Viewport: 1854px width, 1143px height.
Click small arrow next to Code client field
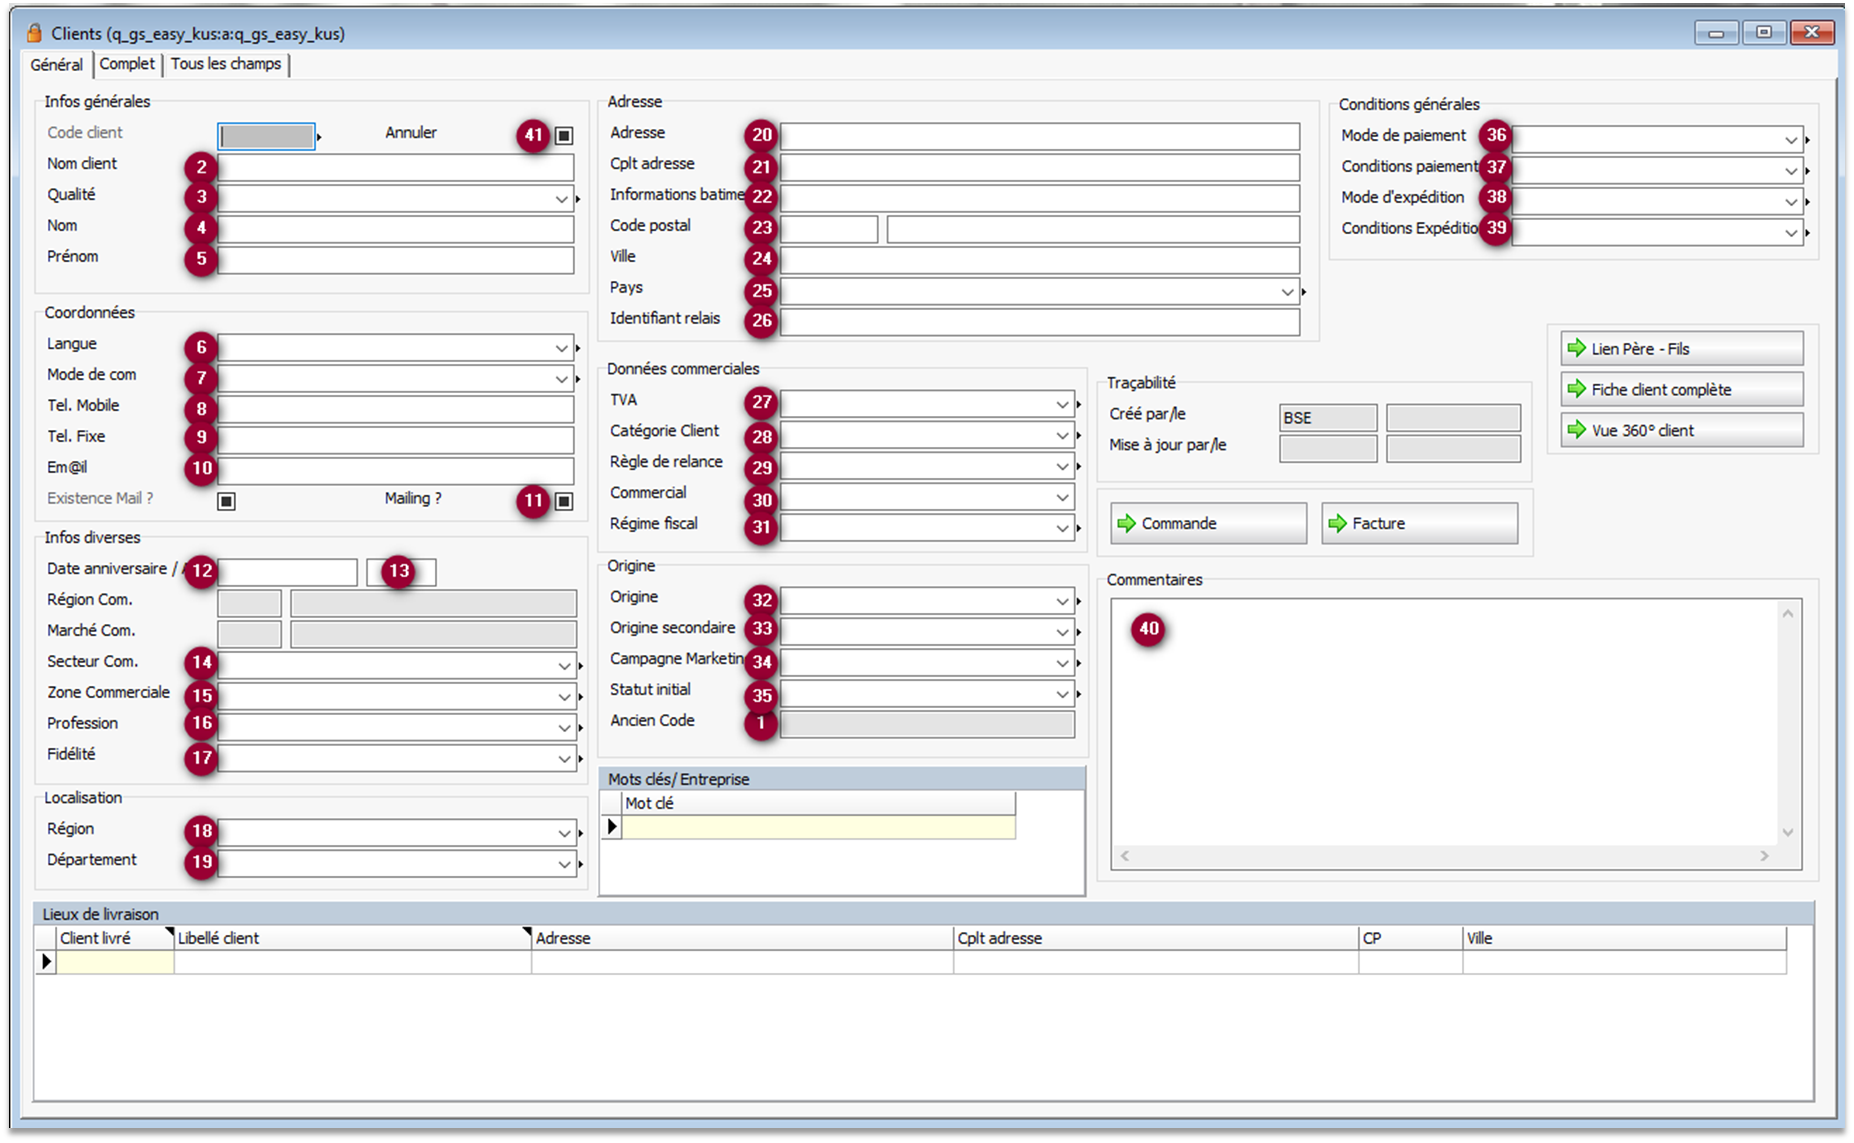coord(319,137)
